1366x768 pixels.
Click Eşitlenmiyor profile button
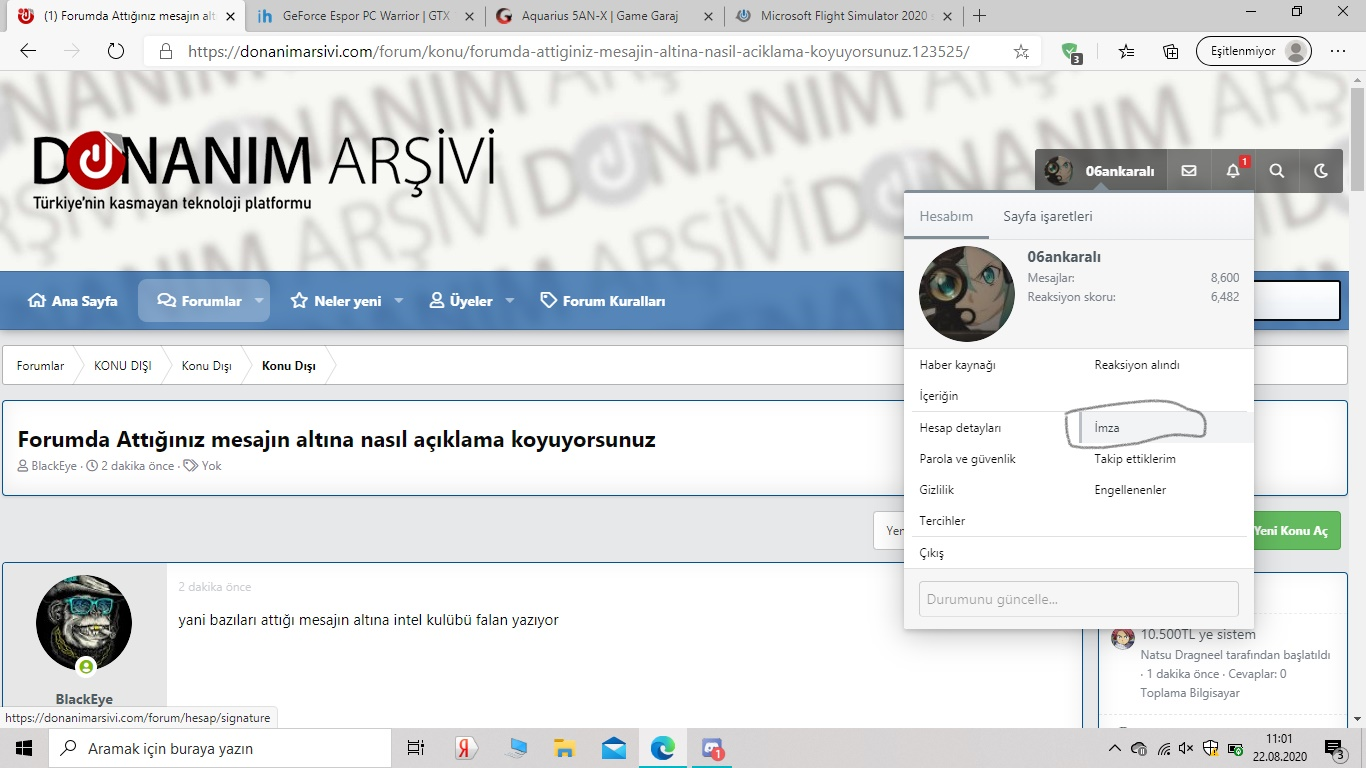point(1254,51)
